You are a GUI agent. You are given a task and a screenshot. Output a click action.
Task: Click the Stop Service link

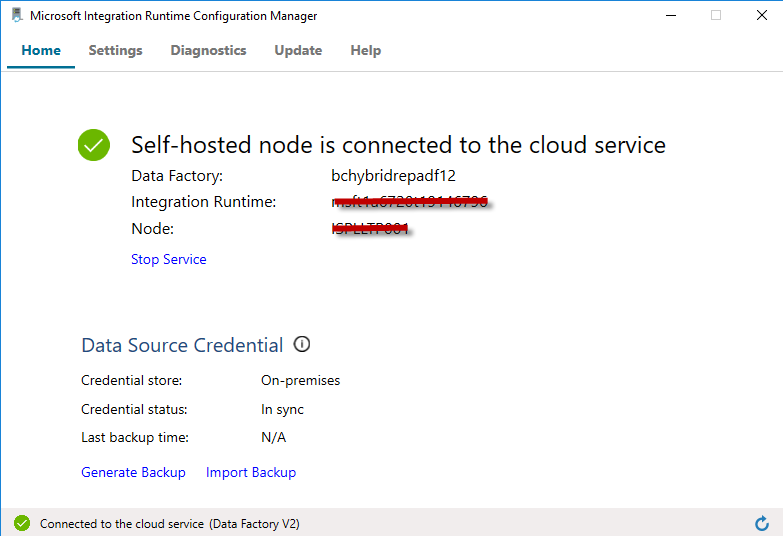tap(168, 259)
